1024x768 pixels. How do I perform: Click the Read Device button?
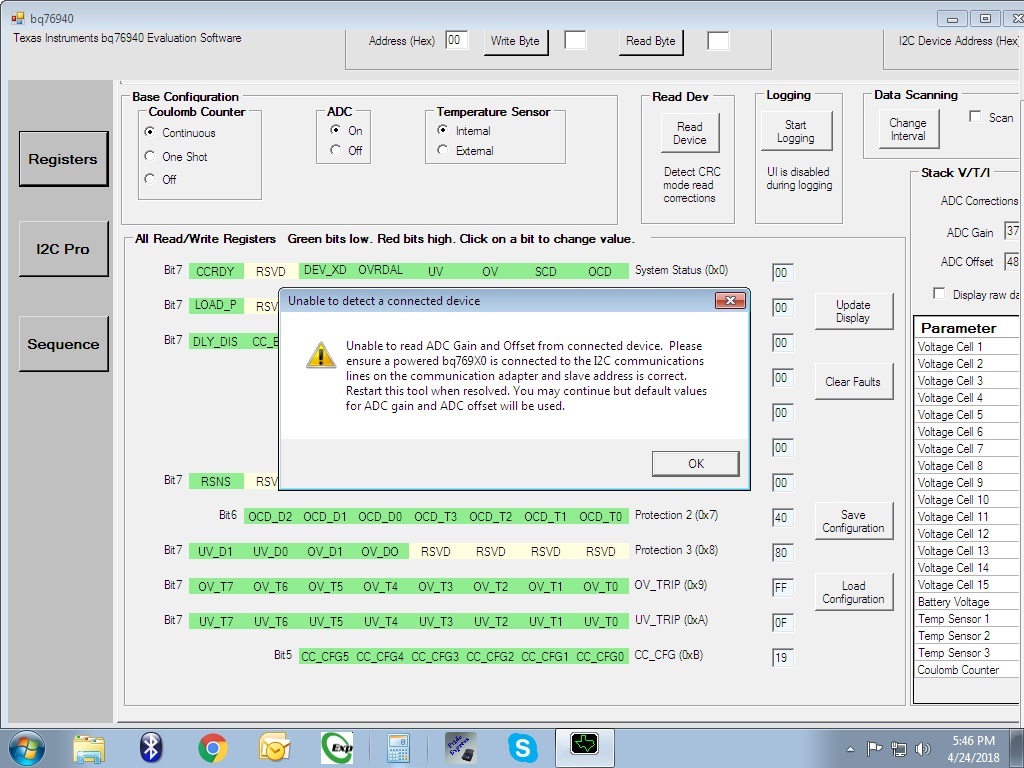click(690, 133)
